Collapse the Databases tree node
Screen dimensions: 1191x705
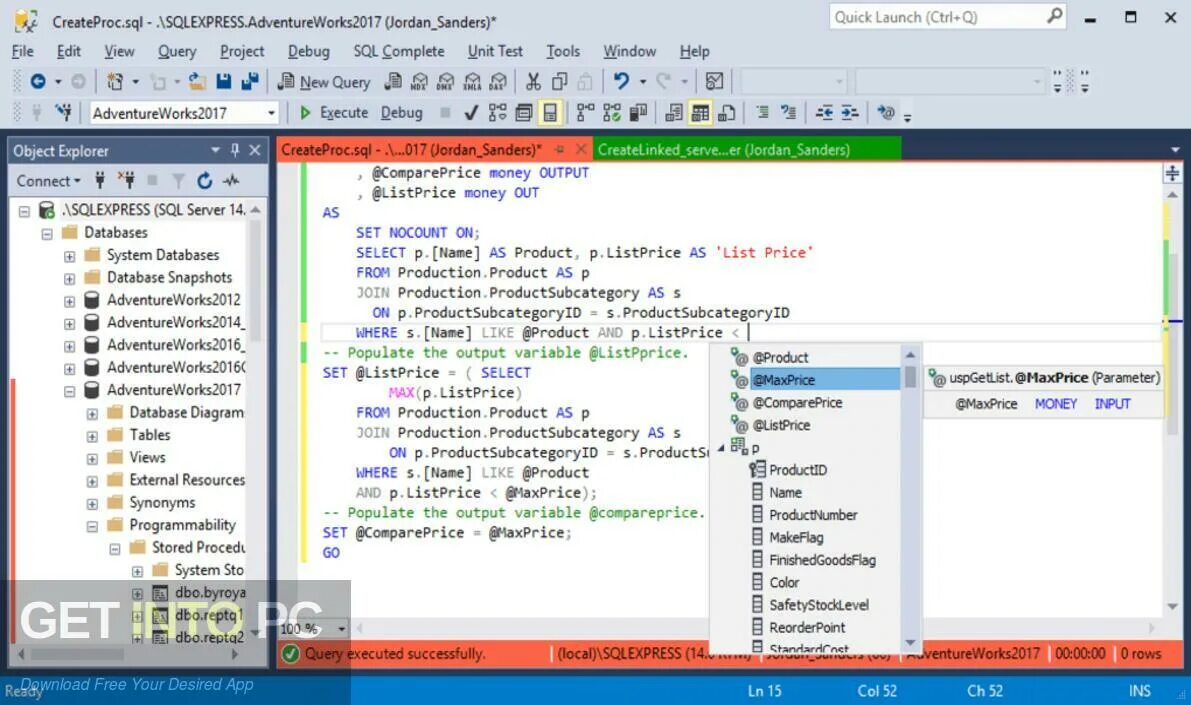click(x=47, y=233)
